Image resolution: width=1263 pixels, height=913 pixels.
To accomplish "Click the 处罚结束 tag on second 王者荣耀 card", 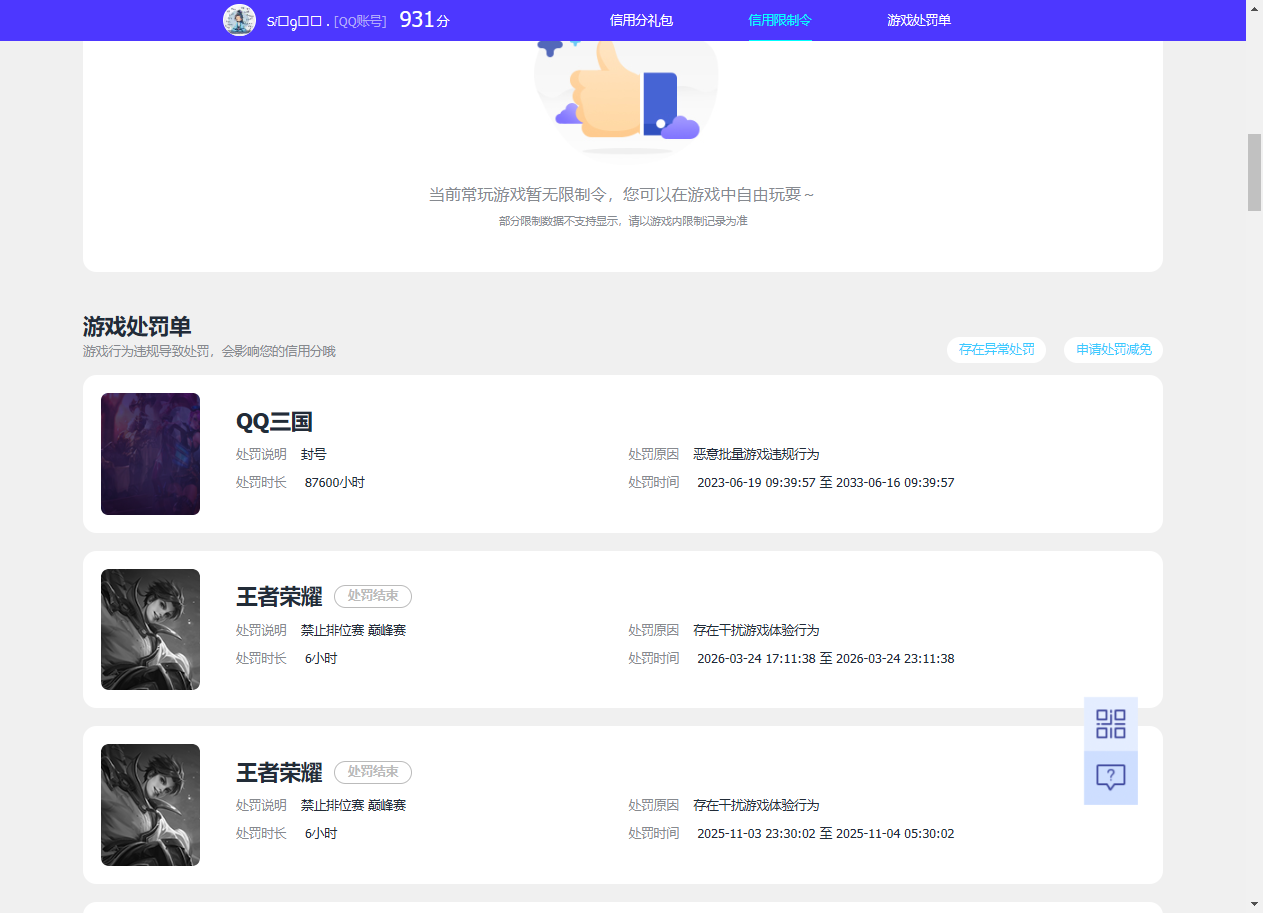I will point(372,772).
